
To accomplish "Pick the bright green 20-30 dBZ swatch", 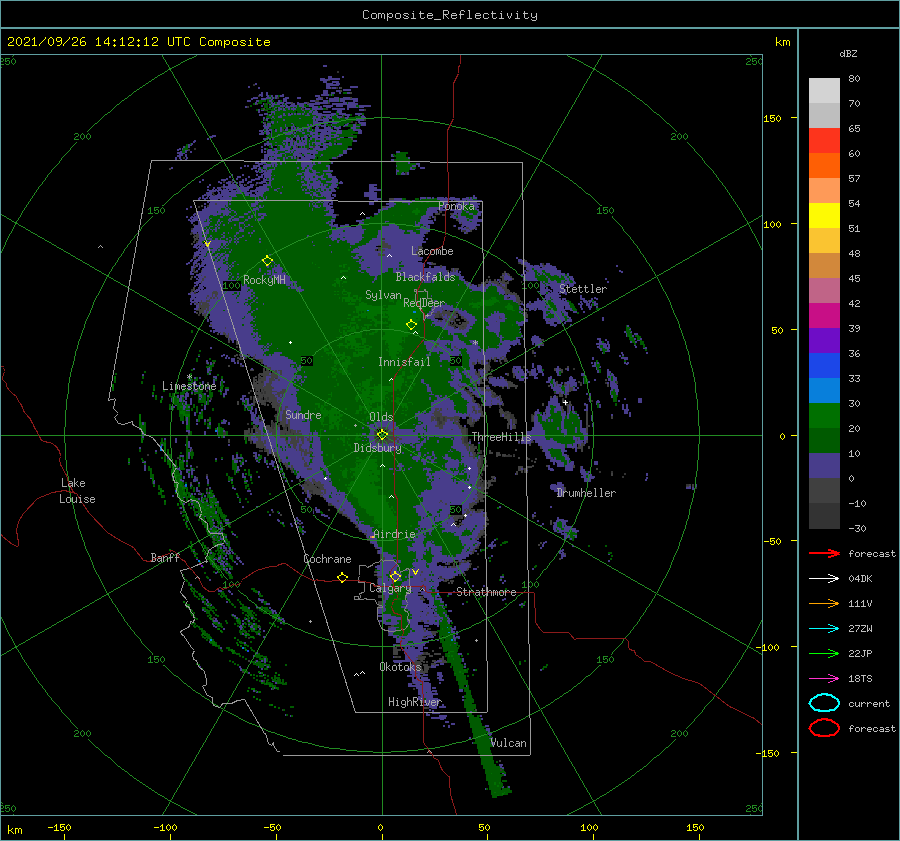I will point(824,416).
